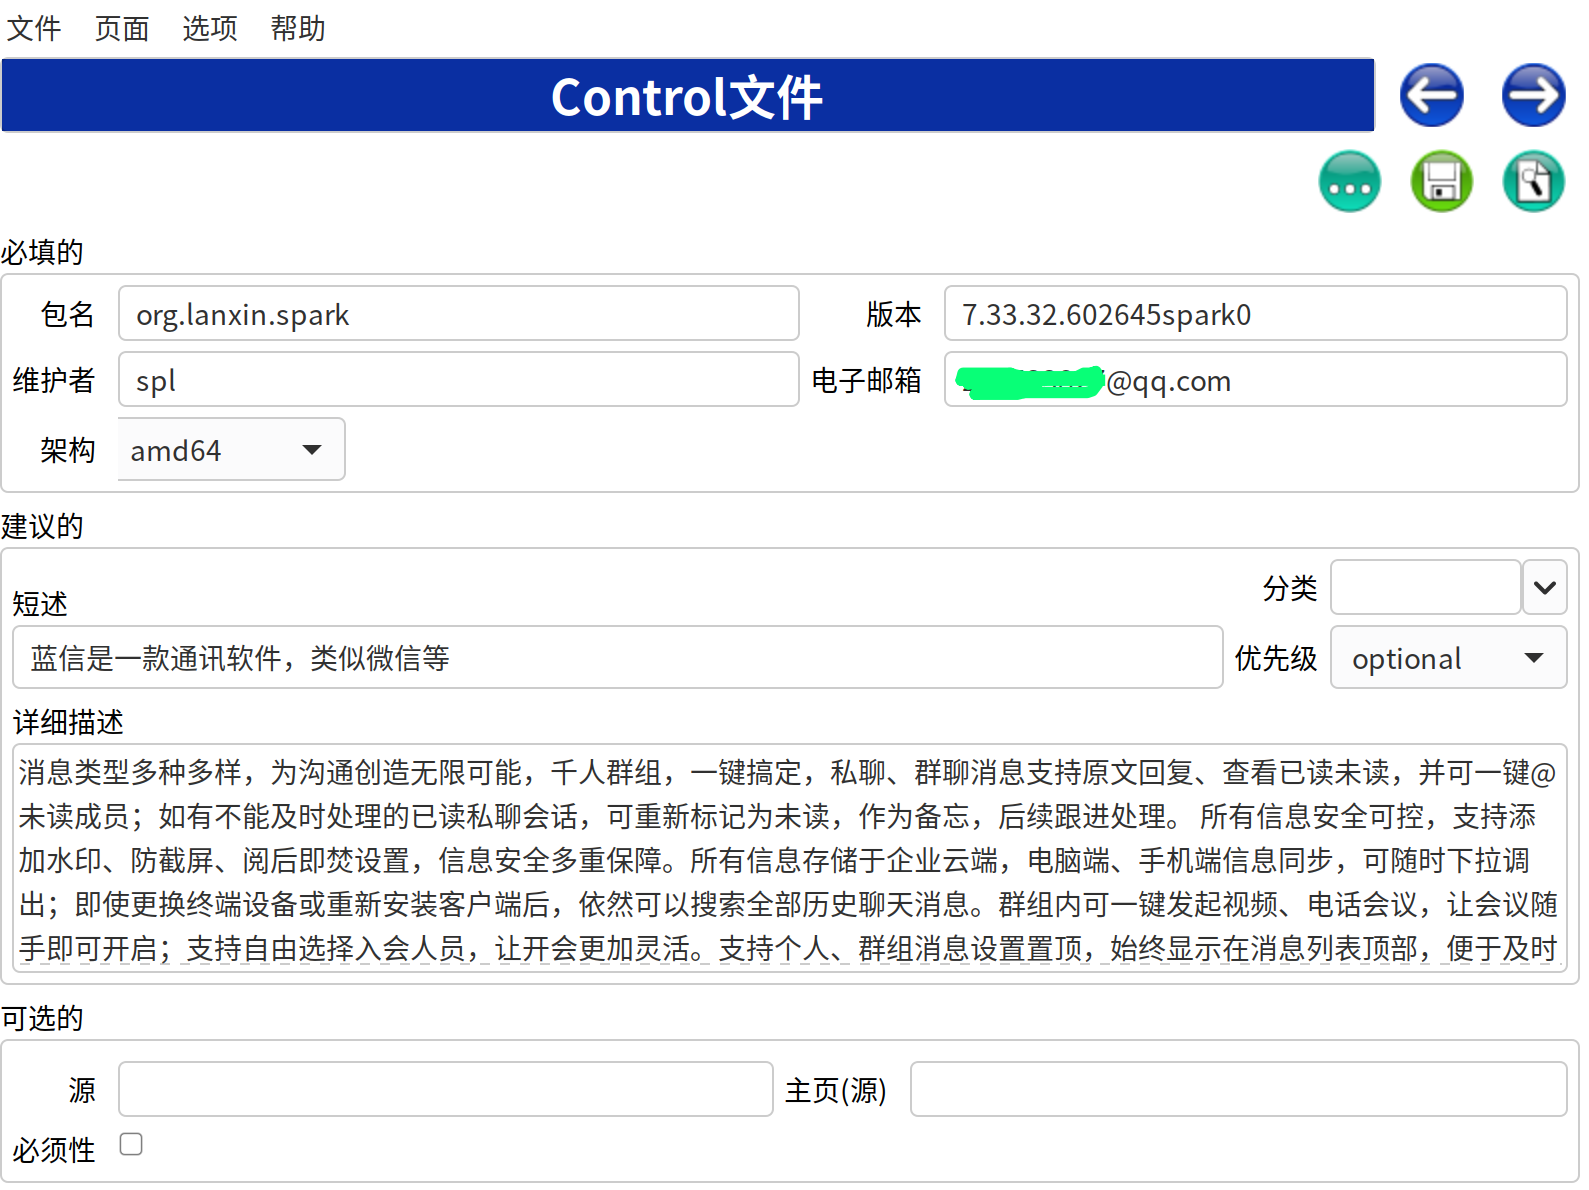Click the empty 主页(源) homepage field
This screenshot has height=1190, width=1589.
1239,1090
